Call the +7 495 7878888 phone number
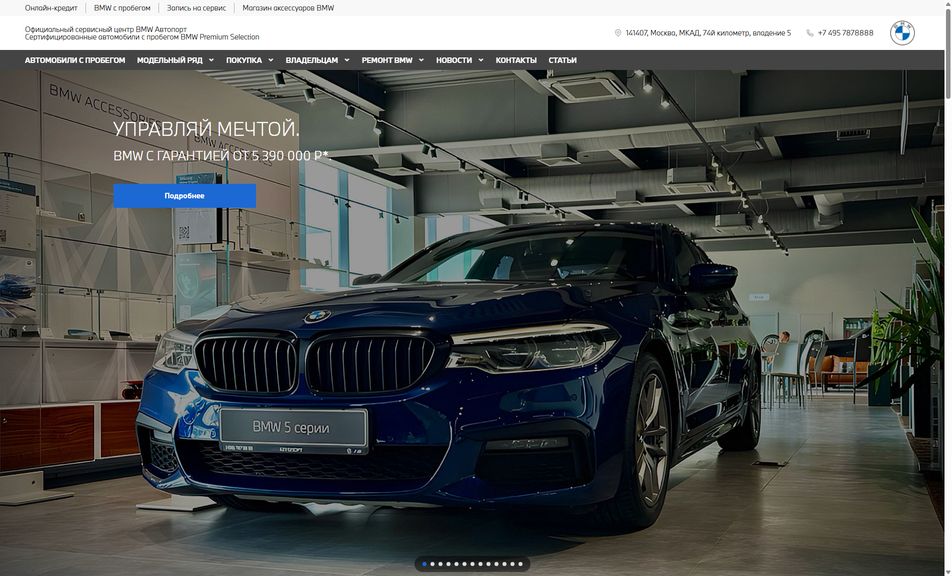Screen dimensions: 952x576 [x=845, y=33]
